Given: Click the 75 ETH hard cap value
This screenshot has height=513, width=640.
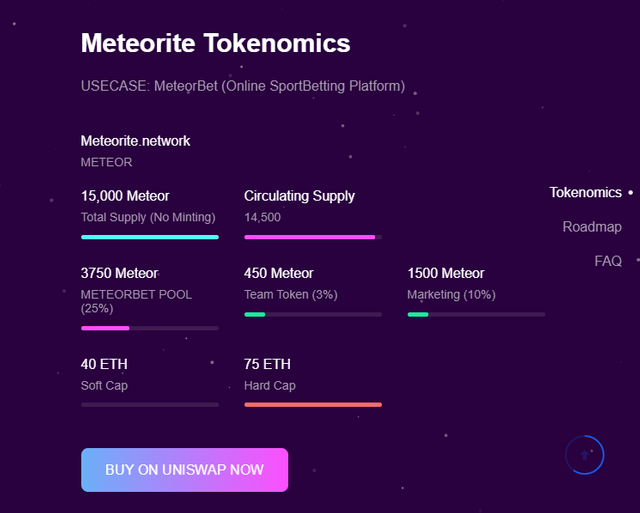Looking at the screenshot, I should [x=267, y=364].
